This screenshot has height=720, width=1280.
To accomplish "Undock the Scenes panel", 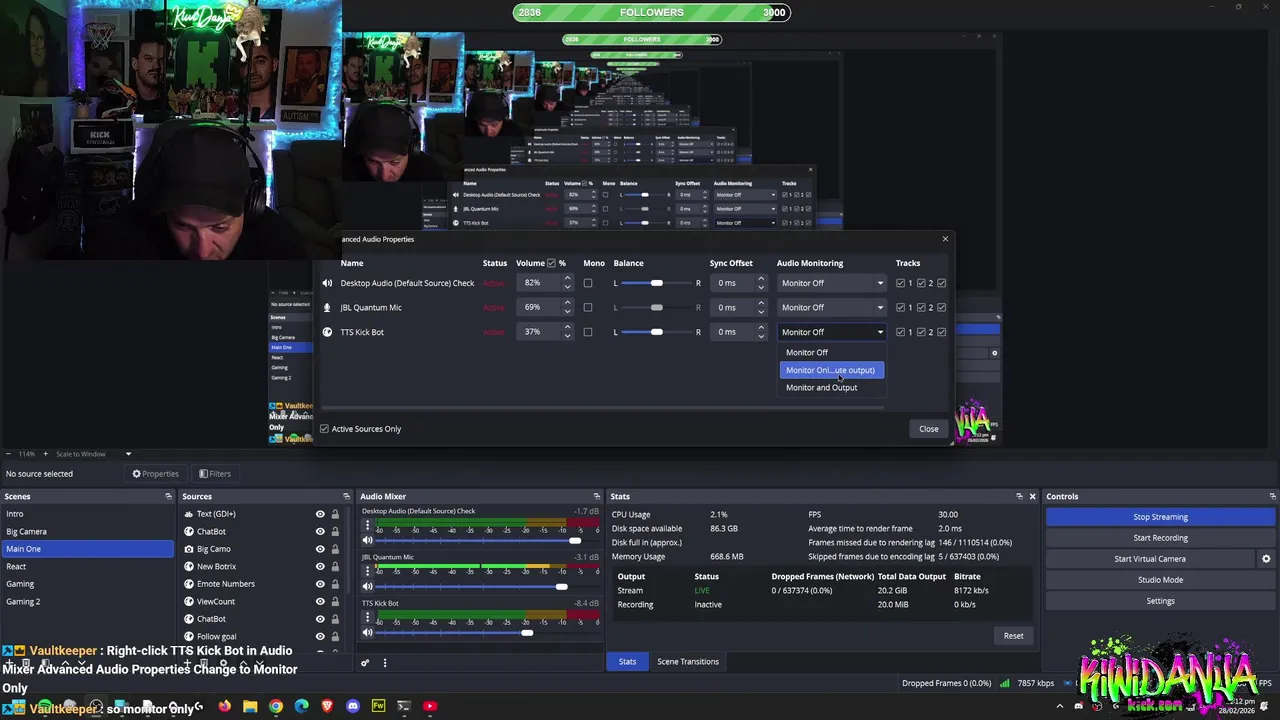I will point(168,496).
